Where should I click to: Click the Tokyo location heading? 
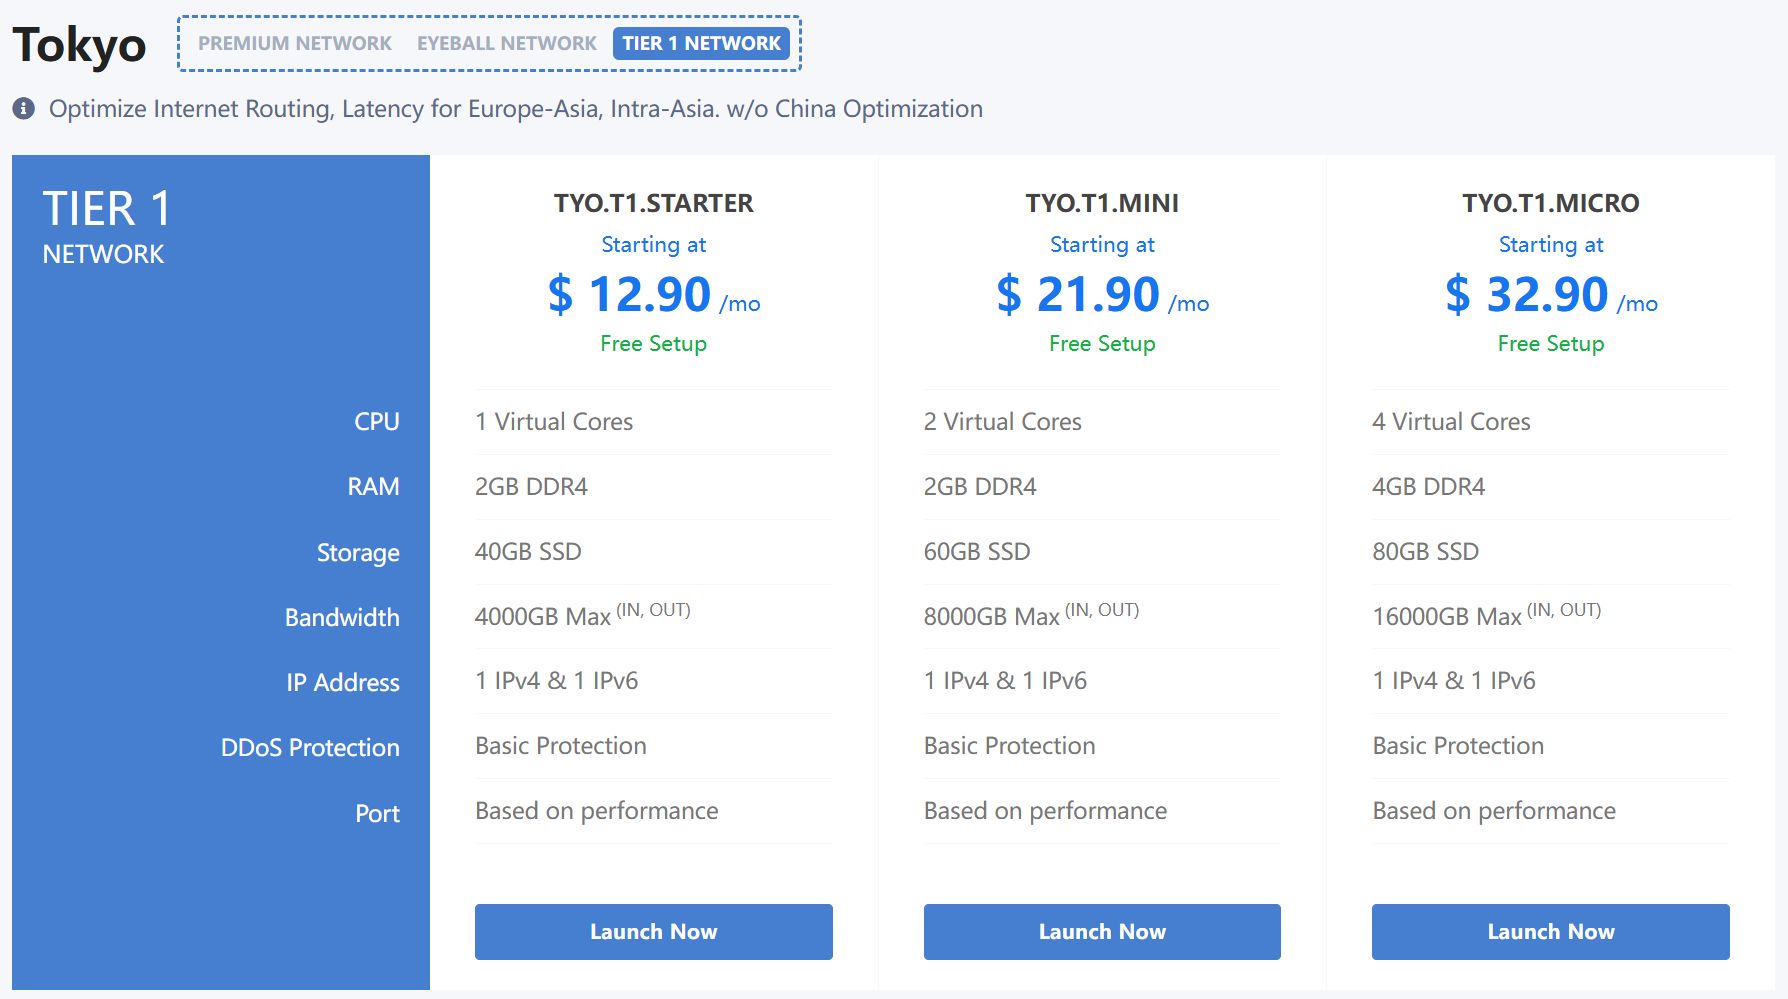79,46
